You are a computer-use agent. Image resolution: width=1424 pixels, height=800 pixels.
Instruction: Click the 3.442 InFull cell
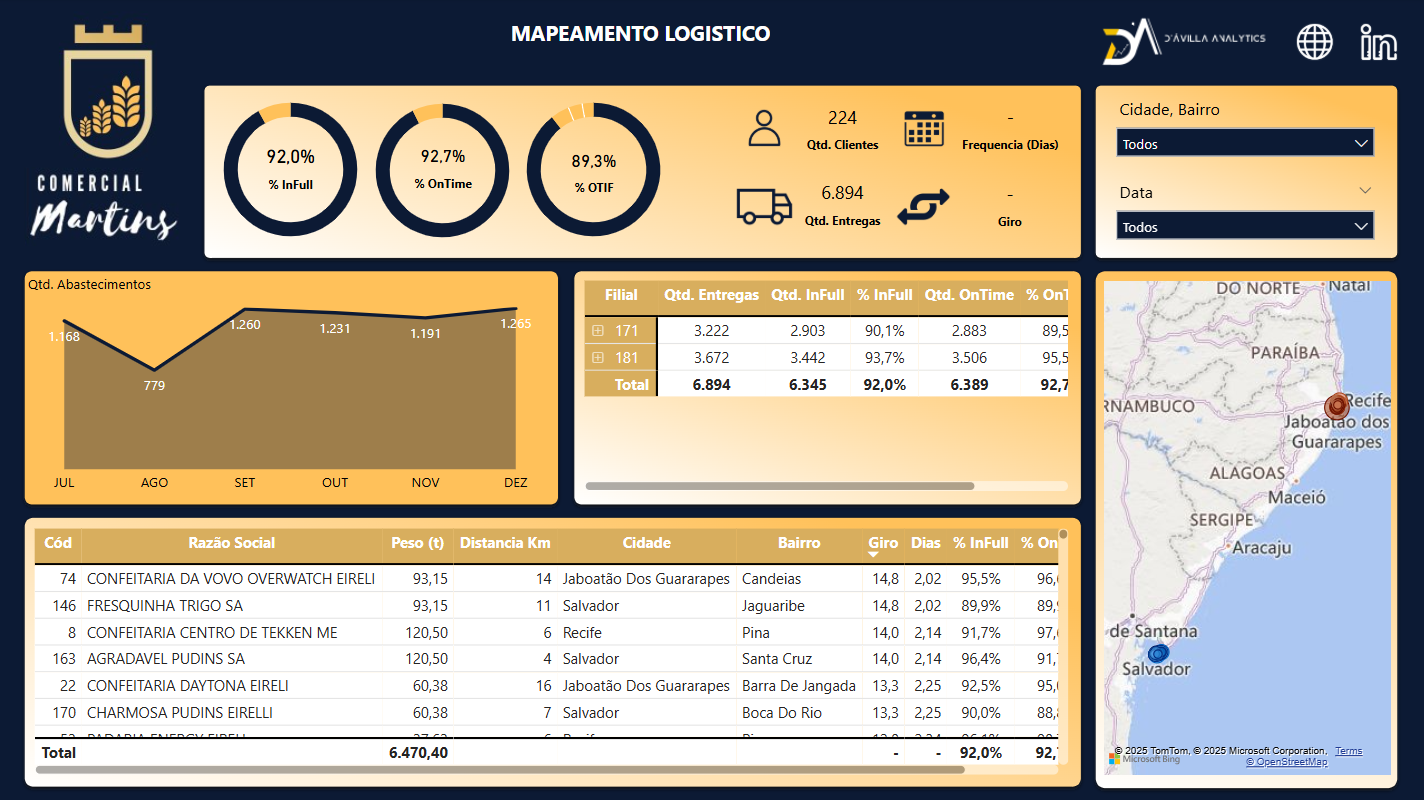[x=808, y=358]
